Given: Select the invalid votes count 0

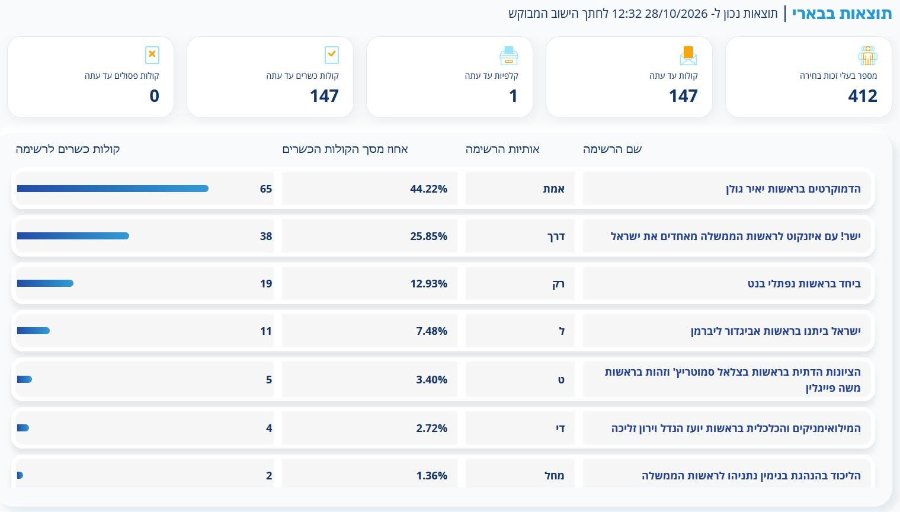Looking at the screenshot, I should coord(154,96).
